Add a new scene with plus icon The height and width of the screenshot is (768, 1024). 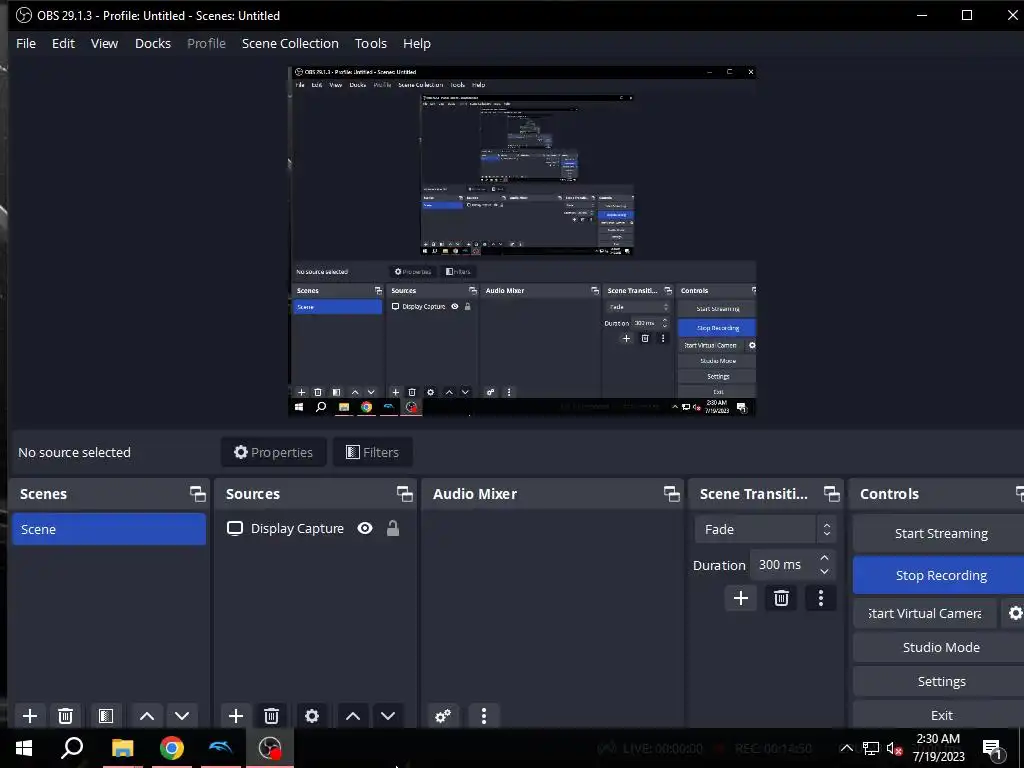click(x=29, y=716)
